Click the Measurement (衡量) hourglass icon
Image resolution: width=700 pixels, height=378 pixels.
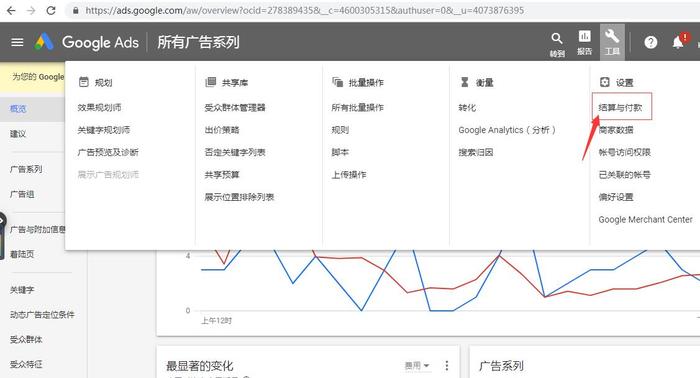coord(465,82)
